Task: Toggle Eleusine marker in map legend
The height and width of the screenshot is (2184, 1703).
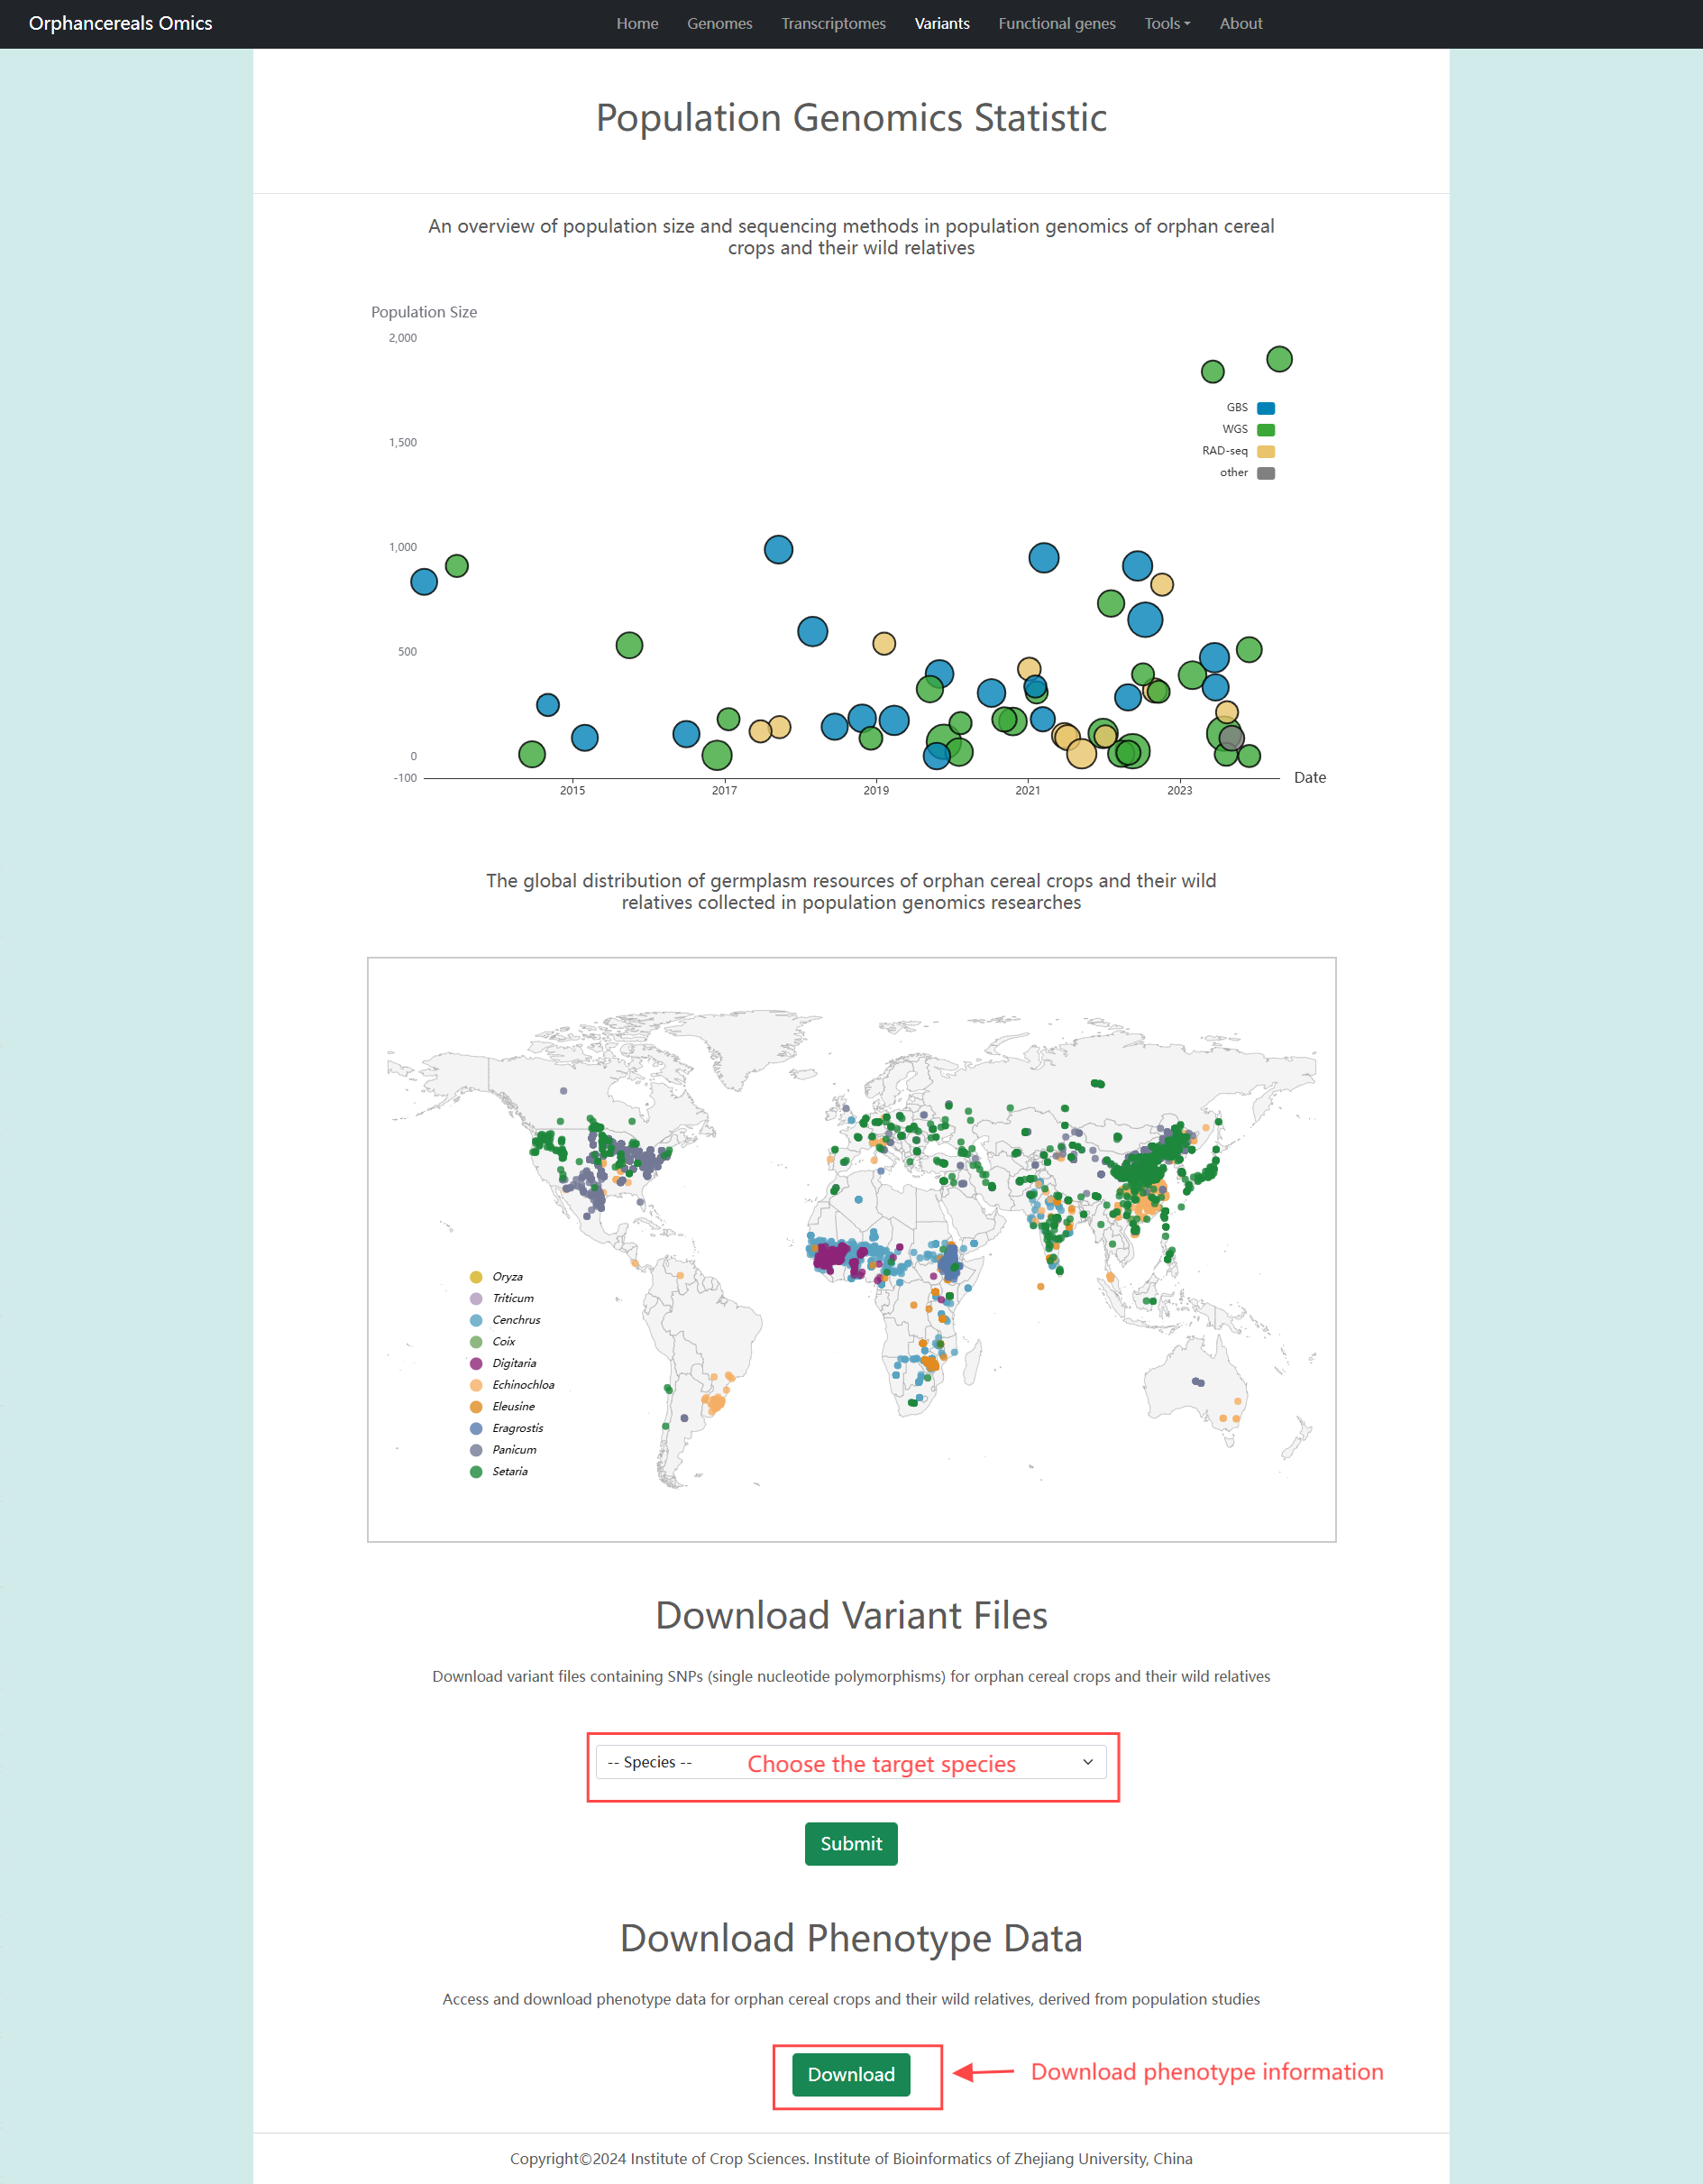Action: point(476,1406)
